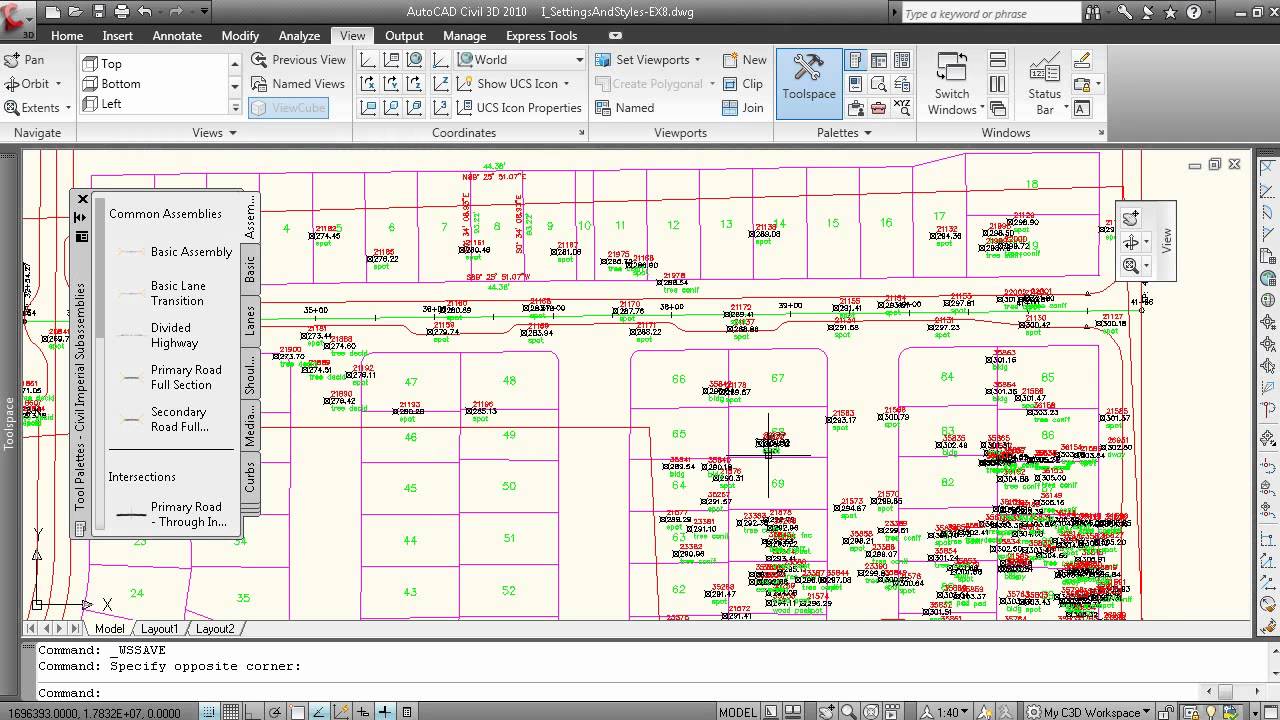The width and height of the screenshot is (1280, 720).
Task: Toggle Ortho mode in status bar
Action: 253,712
